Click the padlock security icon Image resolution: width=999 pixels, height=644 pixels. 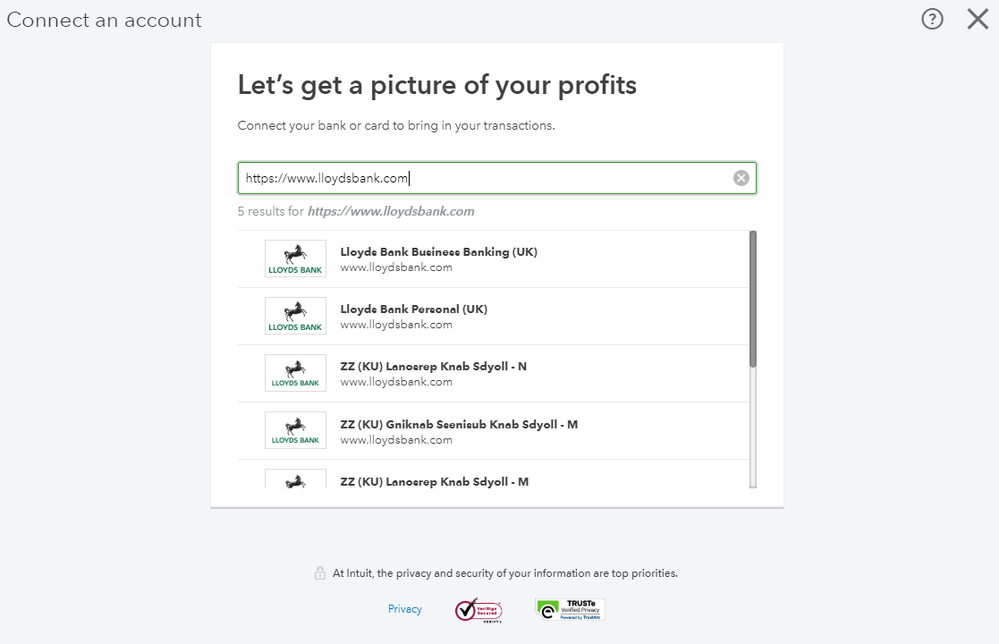click(320, 574)
